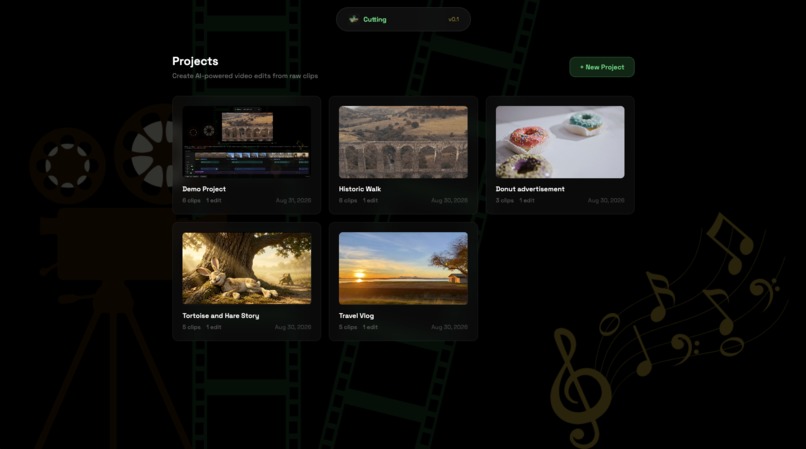Open the Donut advertisement thumbnail
The height and width of the screenshot is (449, 806).
coord(560,142)
